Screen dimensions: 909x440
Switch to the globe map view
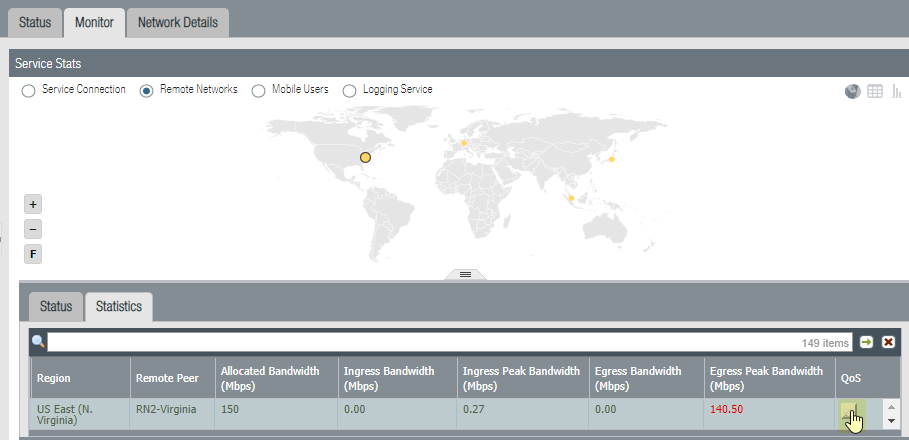coord(852,91)
